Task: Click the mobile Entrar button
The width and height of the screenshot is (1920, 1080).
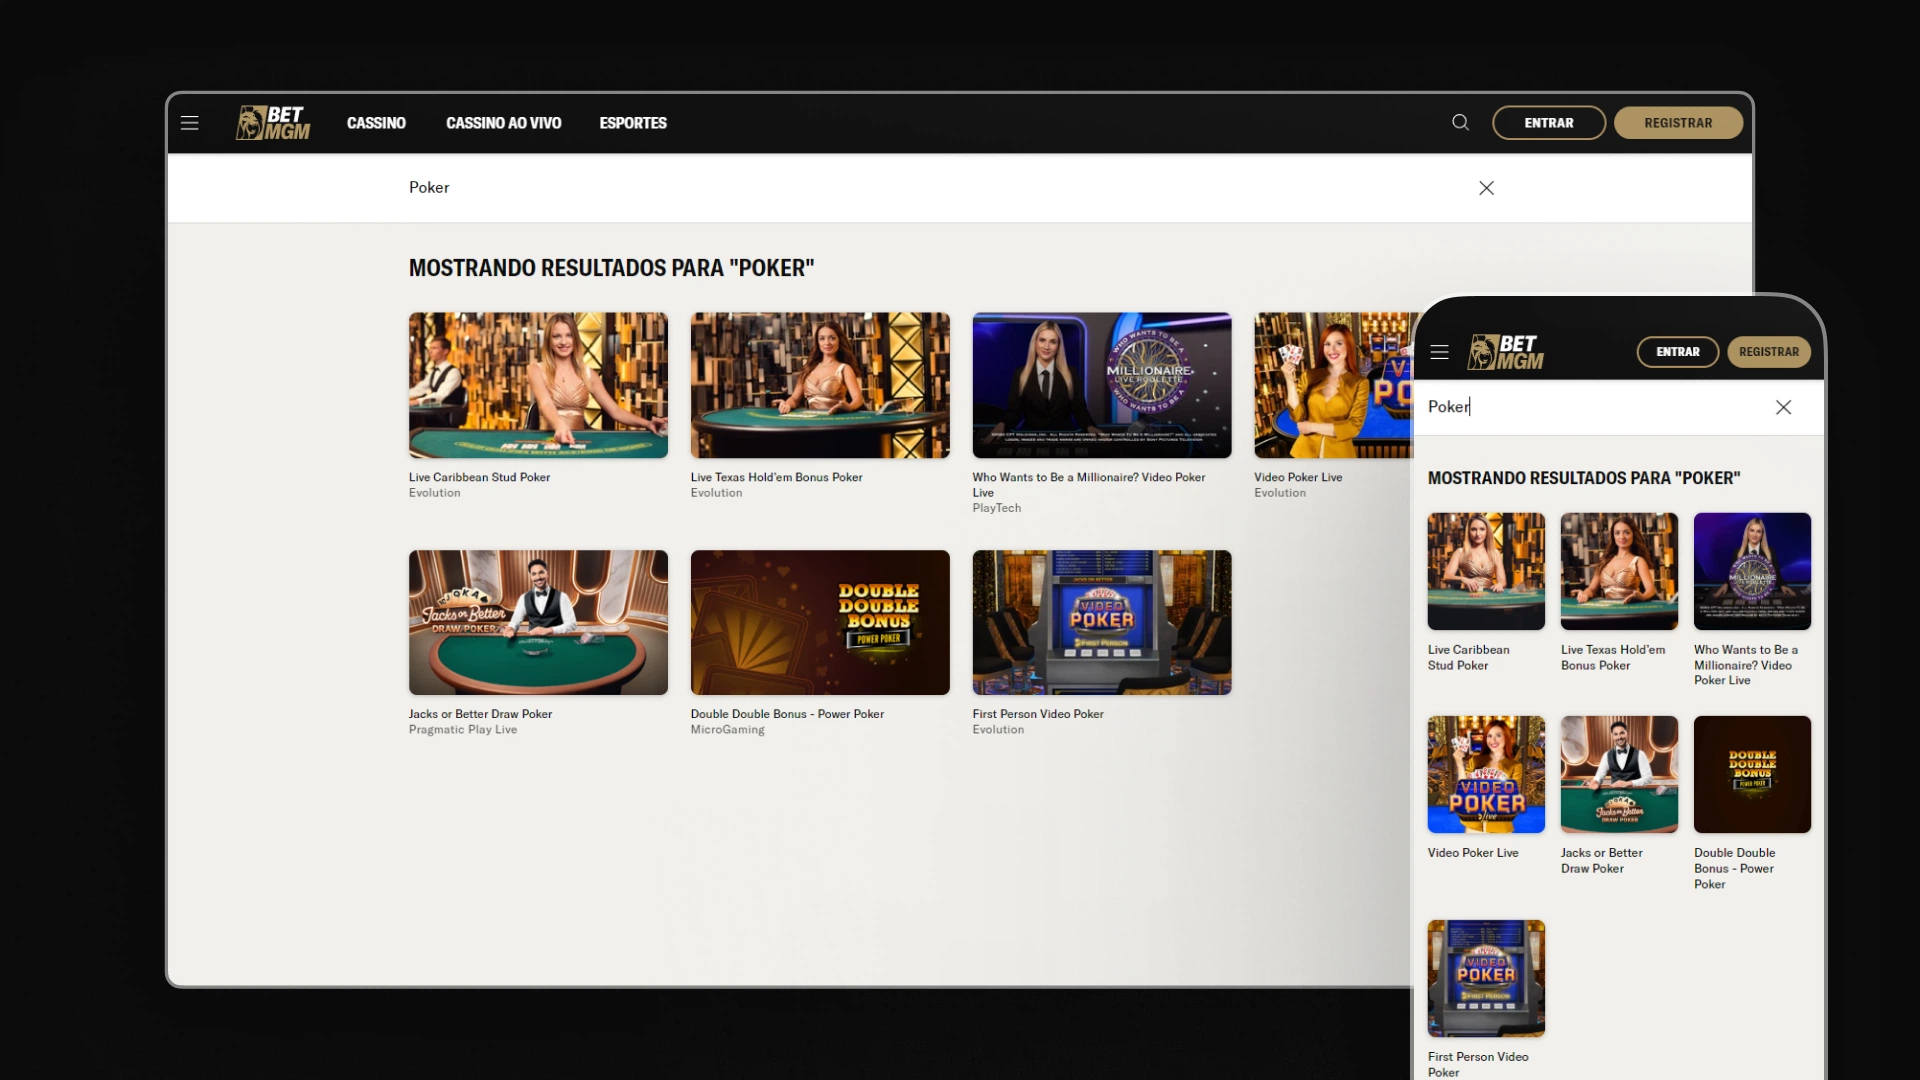Action: point(1678,352)
